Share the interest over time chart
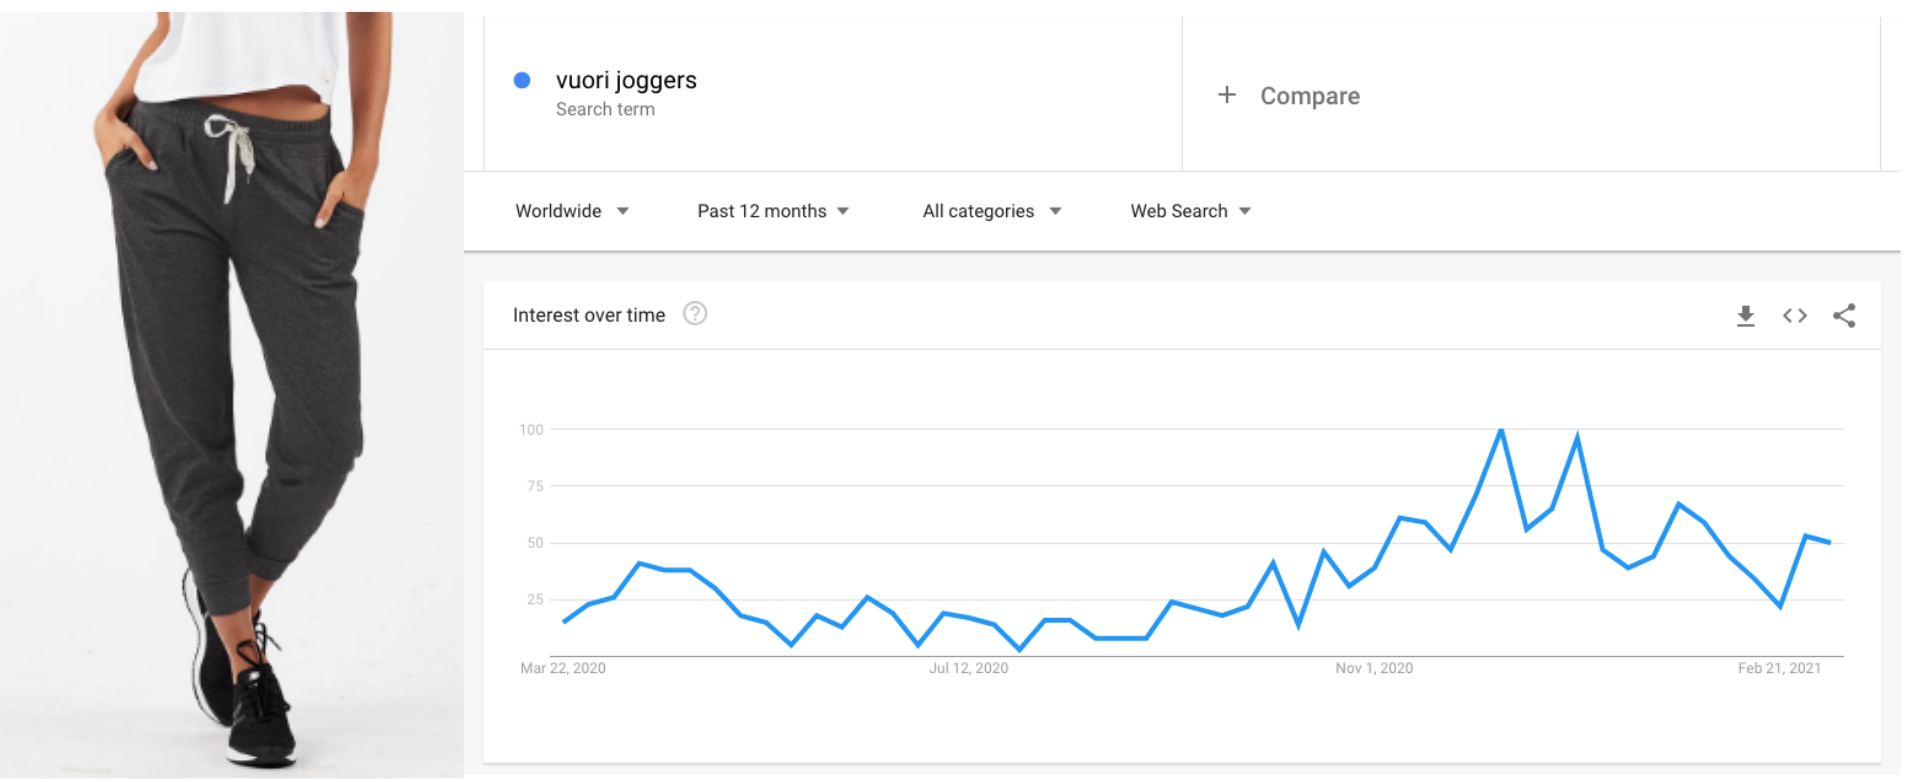 pyautogui.click(x=1844, y=316)
